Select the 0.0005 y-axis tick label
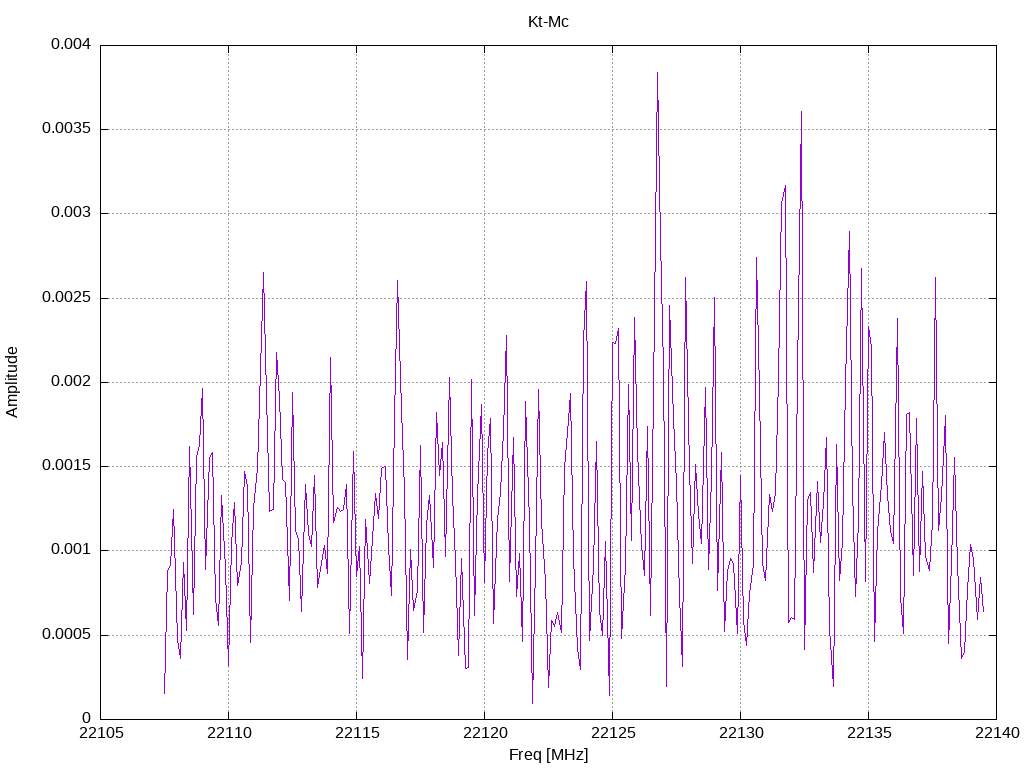Viewport: 1024px width, 768px height. point(66,635)
